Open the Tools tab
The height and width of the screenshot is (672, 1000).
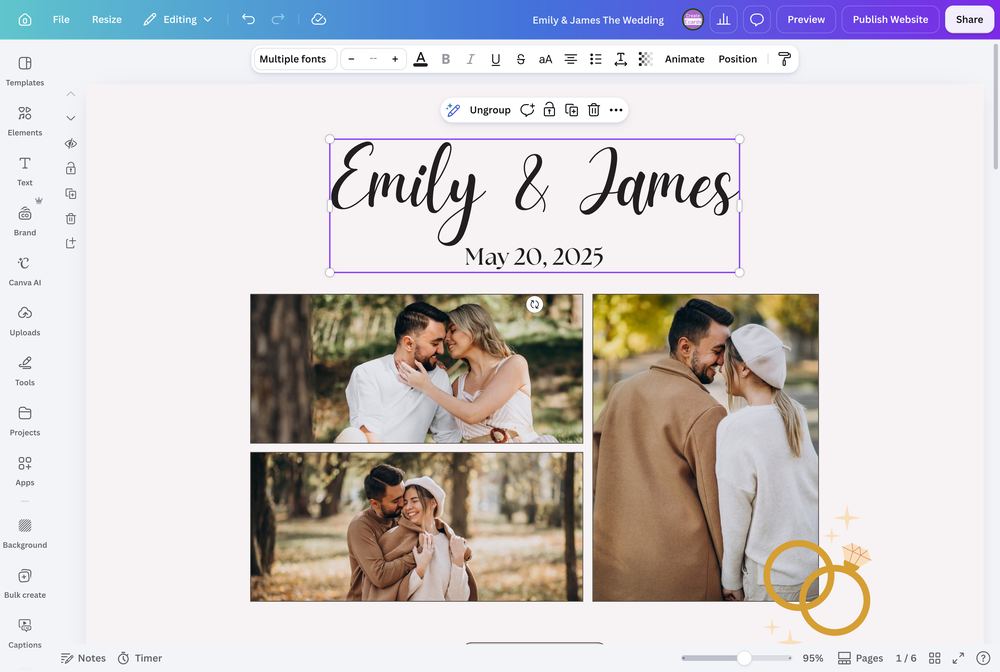point(25,371)
